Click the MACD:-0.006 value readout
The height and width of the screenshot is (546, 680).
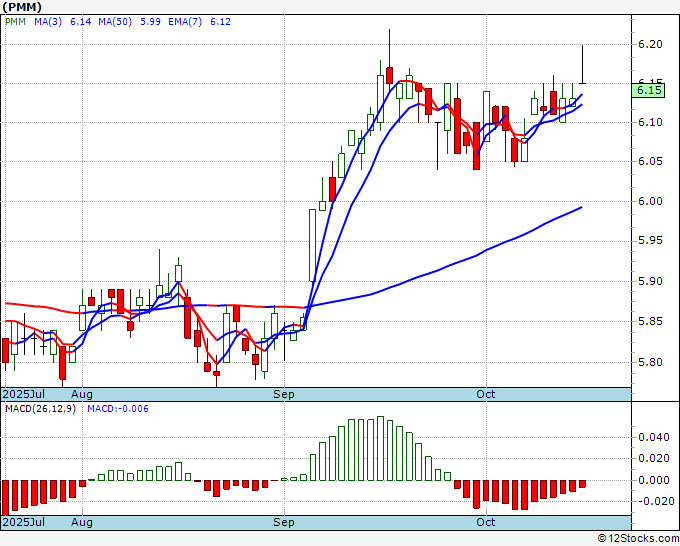point(118,409)
